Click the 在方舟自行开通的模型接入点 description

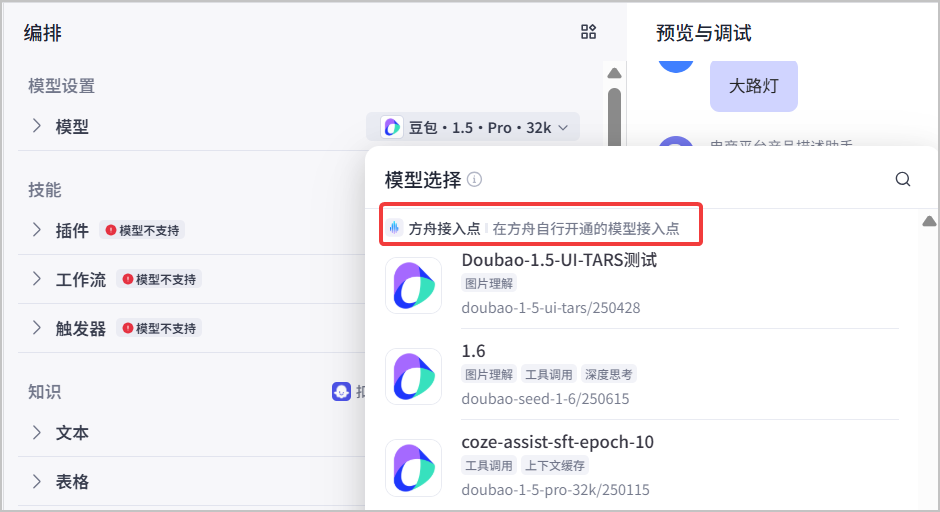click(x=586, y=228)
